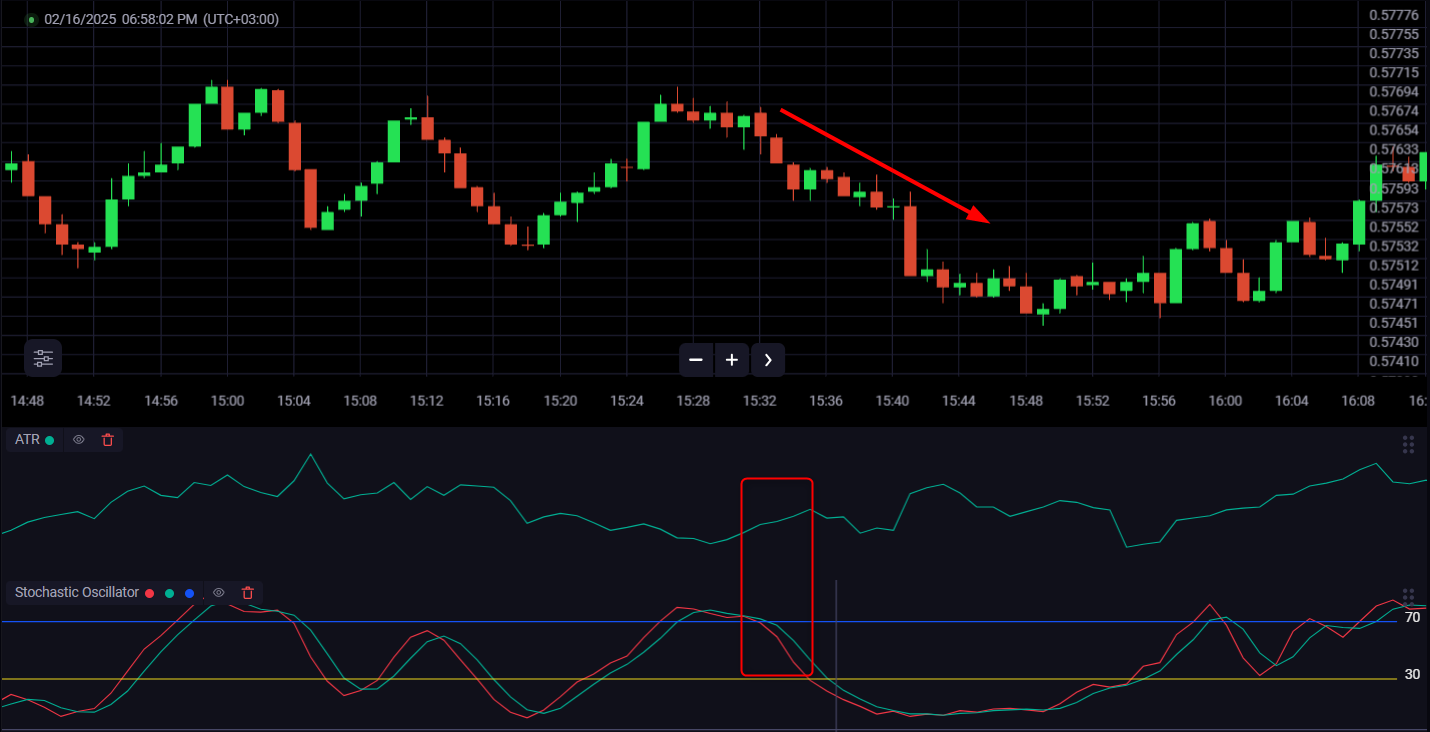The width and height of the screenshot is (1430, 732).
Task: Zoom in the chart with plus button
Action: (x=732, y=360)
